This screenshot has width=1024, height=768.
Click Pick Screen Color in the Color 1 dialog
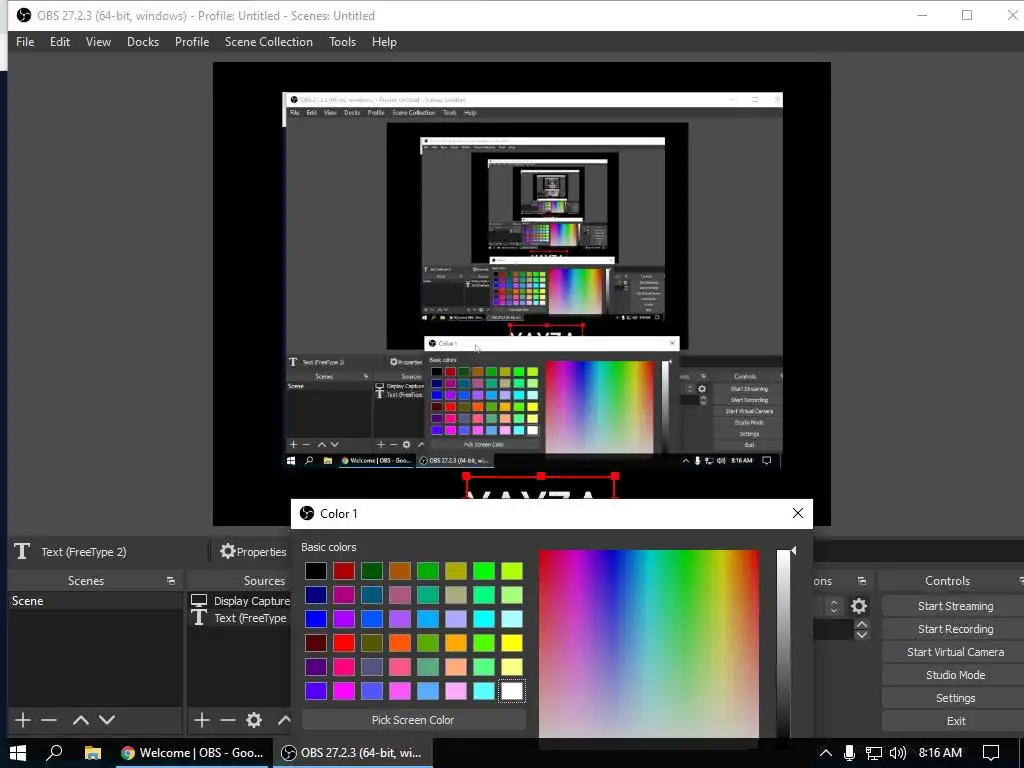(x=413, y=720)
